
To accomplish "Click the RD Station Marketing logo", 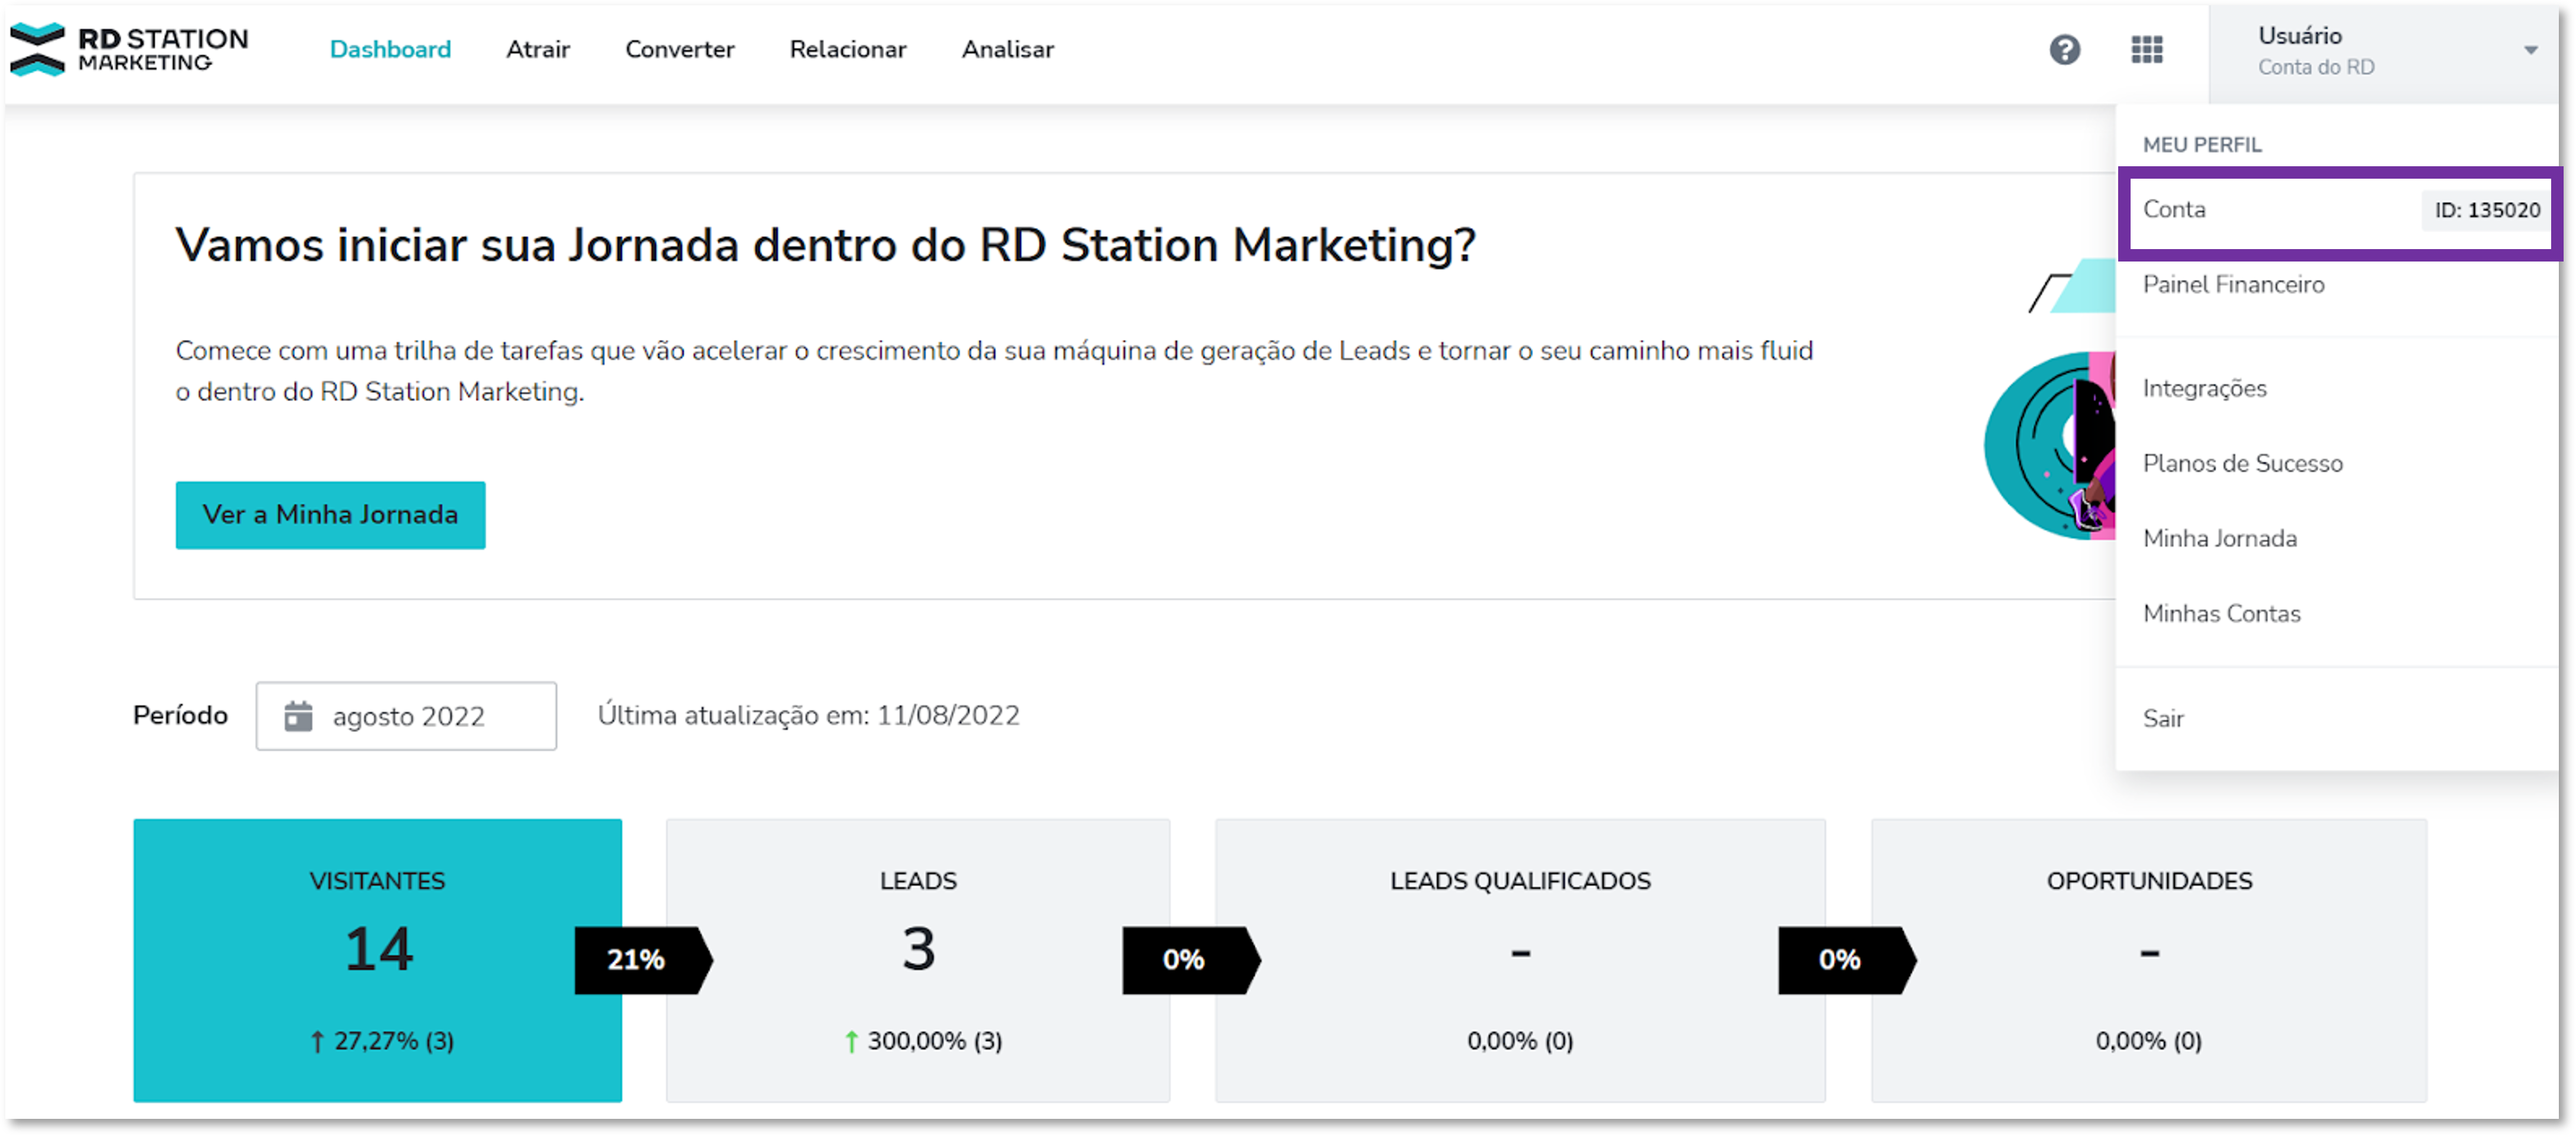I will tap(129, 49).
